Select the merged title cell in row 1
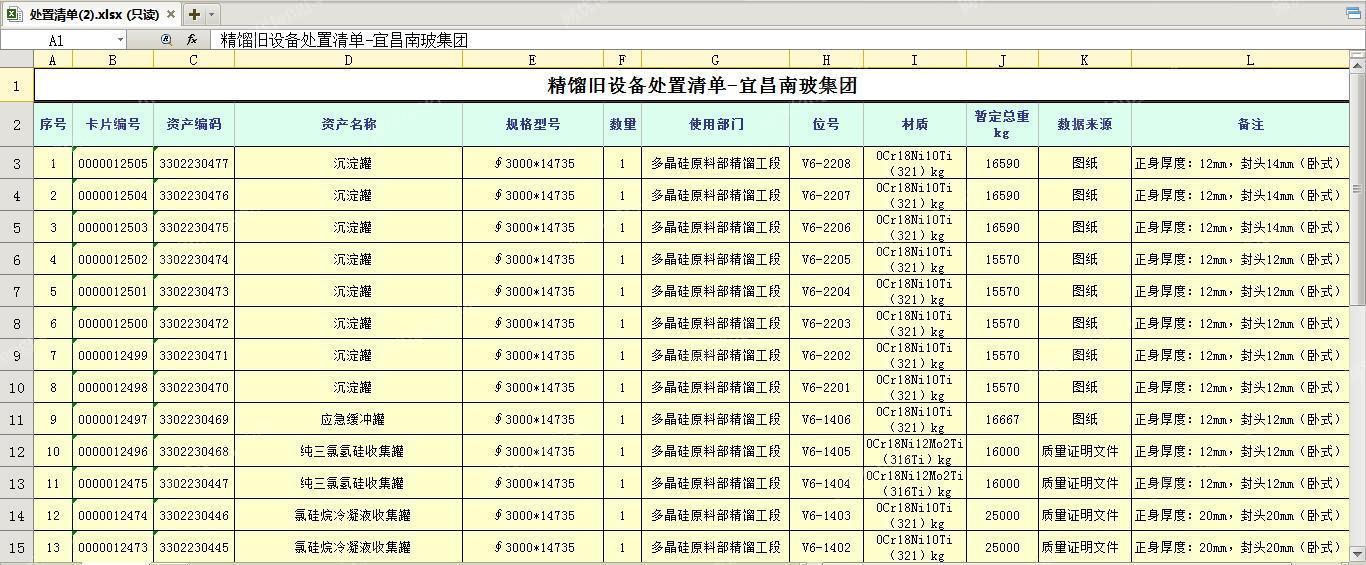The width and height of the screenshot is (1366, 565). pyautogui.click(x=700, y=86)
